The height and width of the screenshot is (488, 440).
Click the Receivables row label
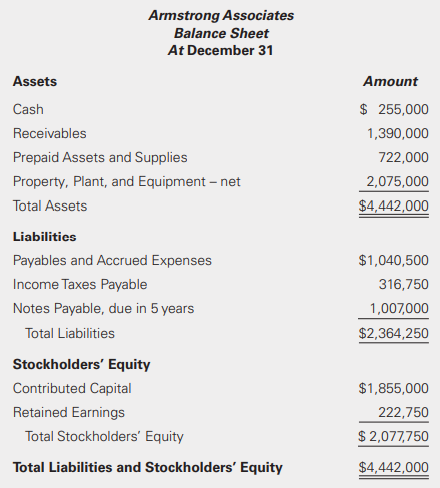pyautogui.click(x=50, y=133)
